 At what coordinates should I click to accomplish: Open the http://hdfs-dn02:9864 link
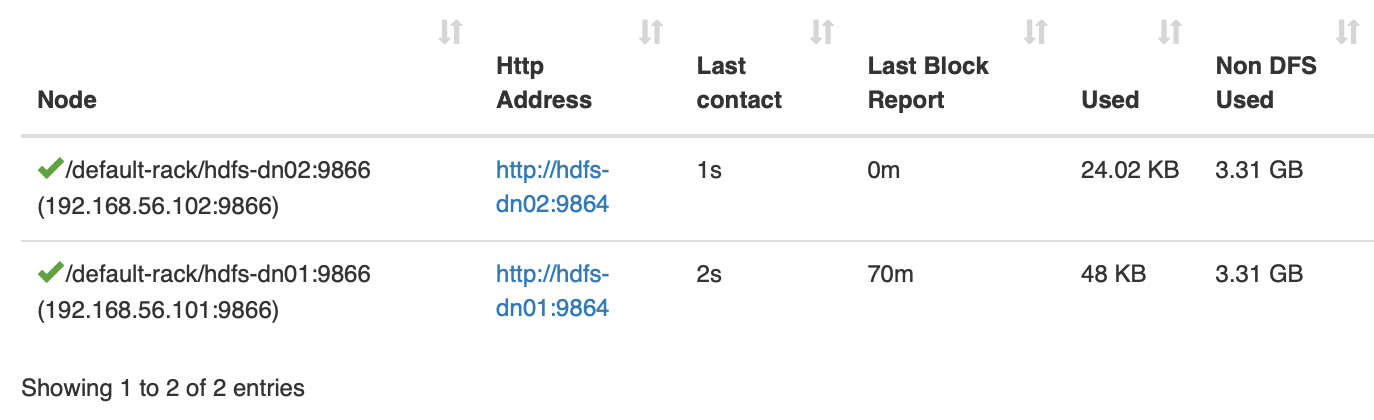(x=552, y=187)
